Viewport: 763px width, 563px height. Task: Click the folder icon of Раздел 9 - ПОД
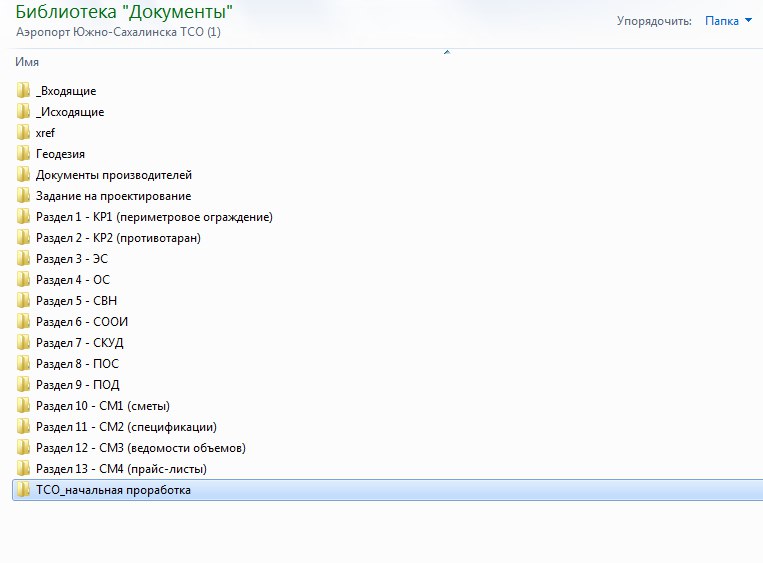click(x=23, y=384)
